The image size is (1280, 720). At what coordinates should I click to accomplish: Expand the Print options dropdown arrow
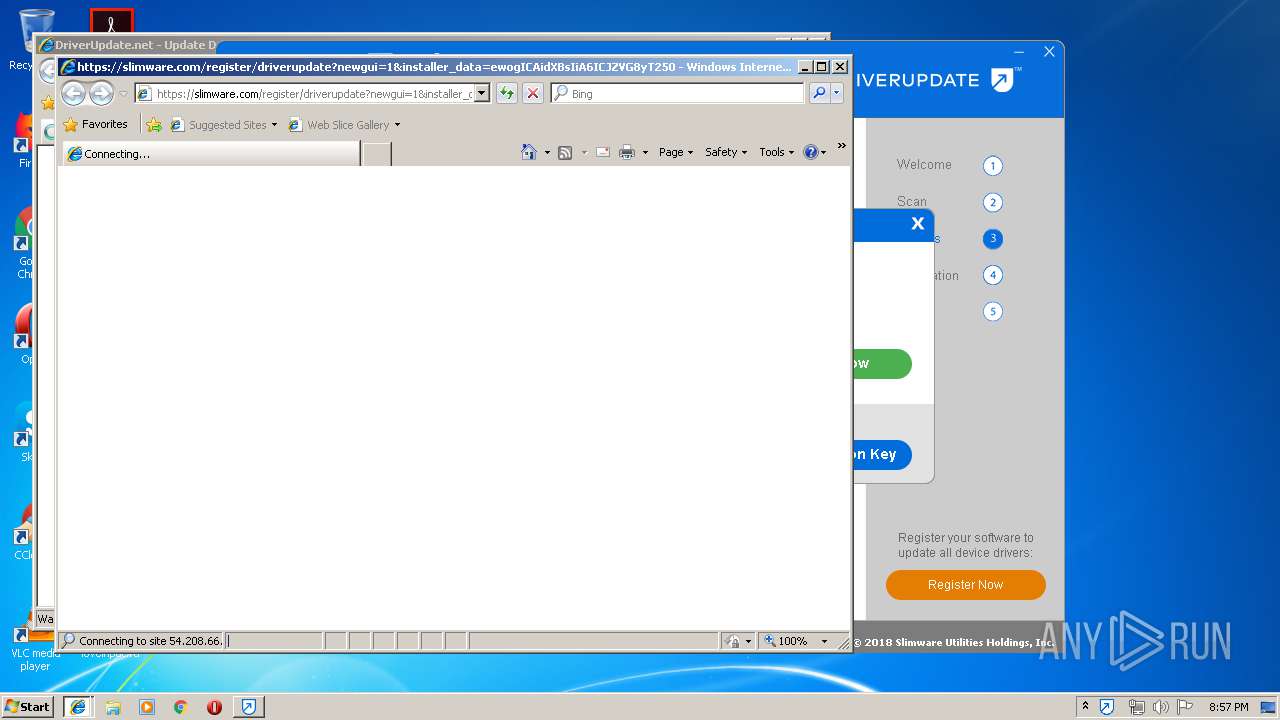pos(645,152)
